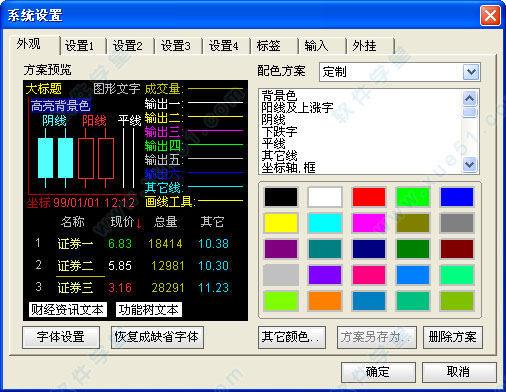Image resolution: width=506 pixels, height=392 pixels.
Task: Click the list scrollbar up arrow
Action: (469, 98)
